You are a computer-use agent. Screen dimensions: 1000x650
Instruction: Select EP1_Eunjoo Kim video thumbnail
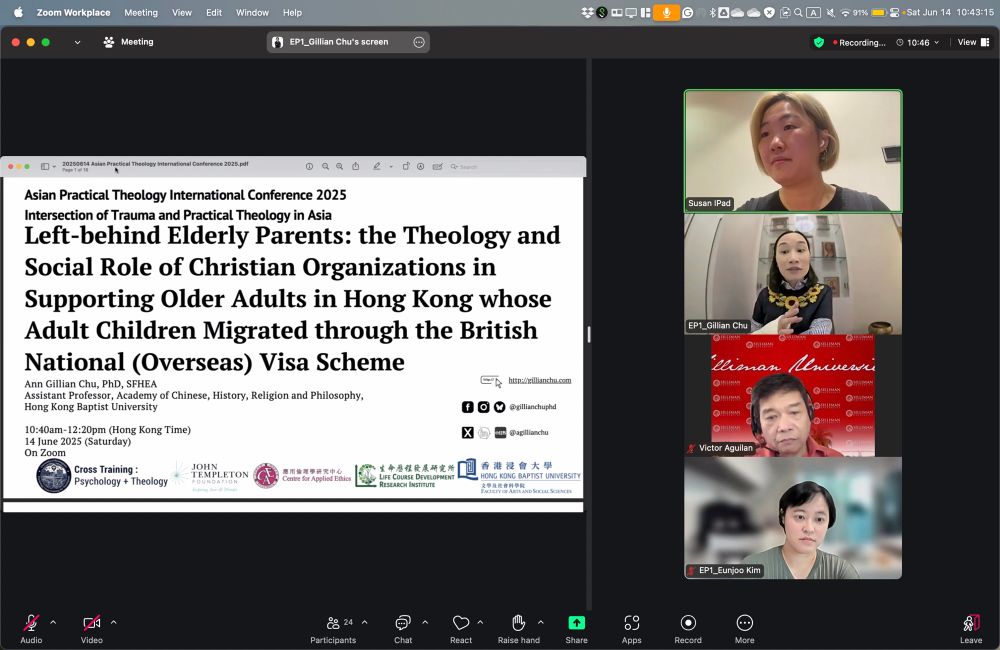(x=793, y=518)
